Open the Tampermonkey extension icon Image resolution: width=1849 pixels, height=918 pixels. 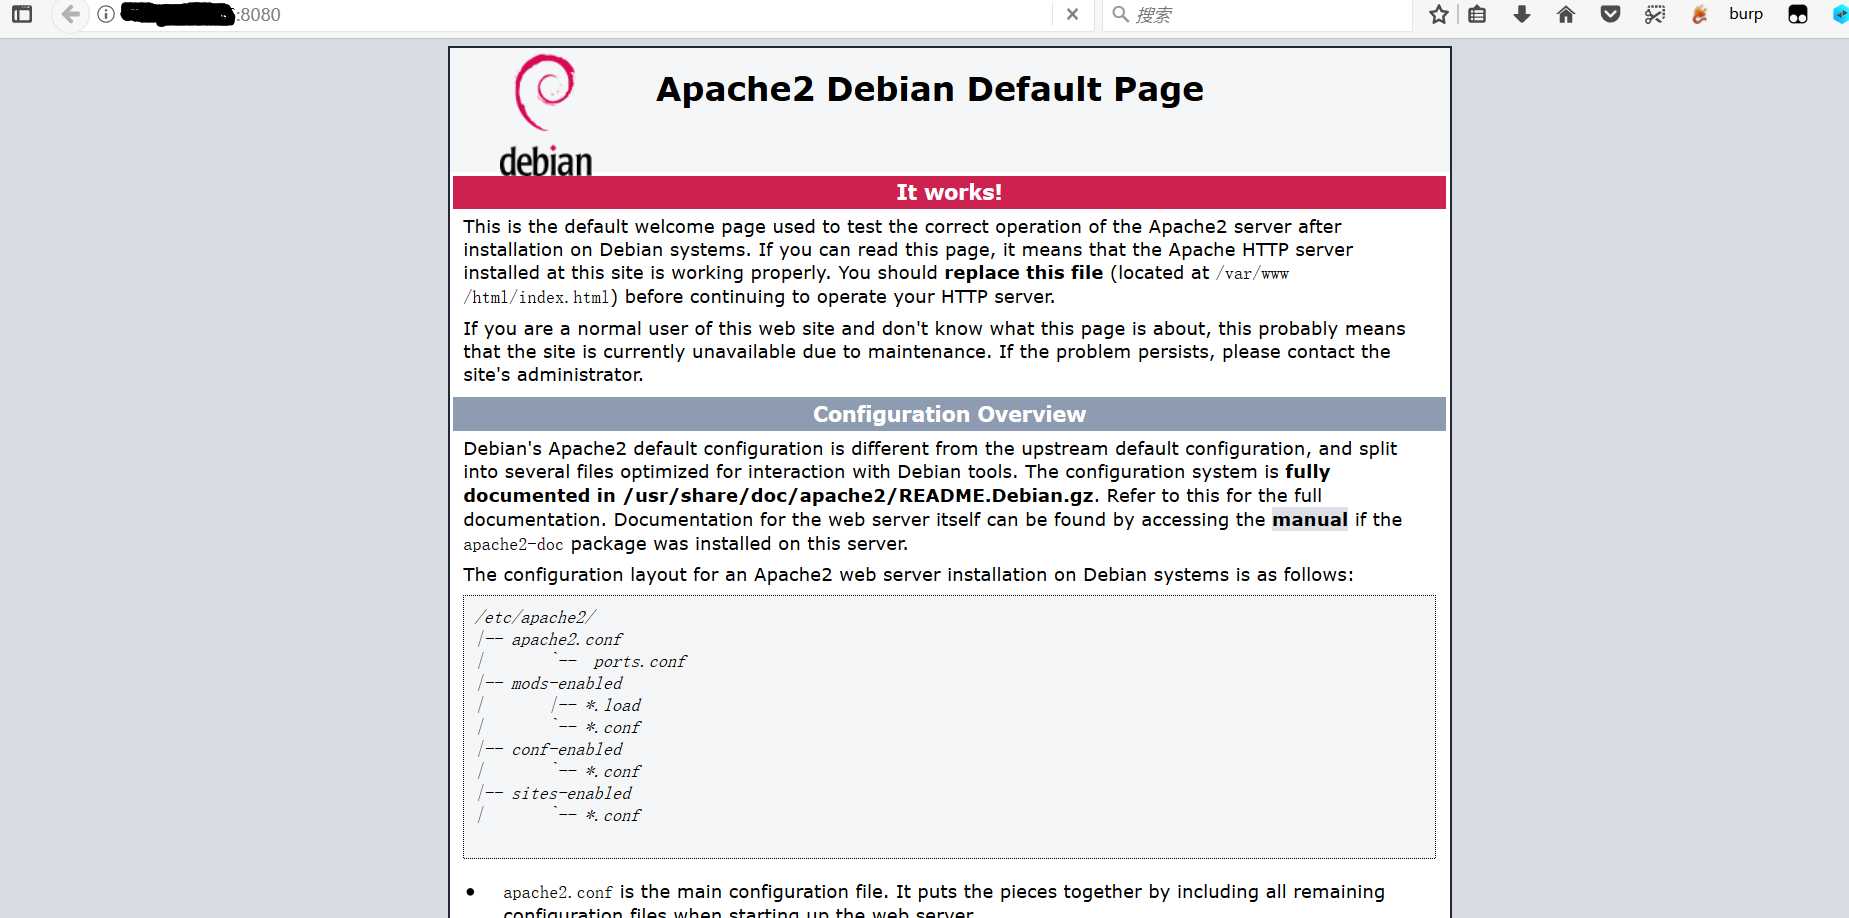(1798, 14)
